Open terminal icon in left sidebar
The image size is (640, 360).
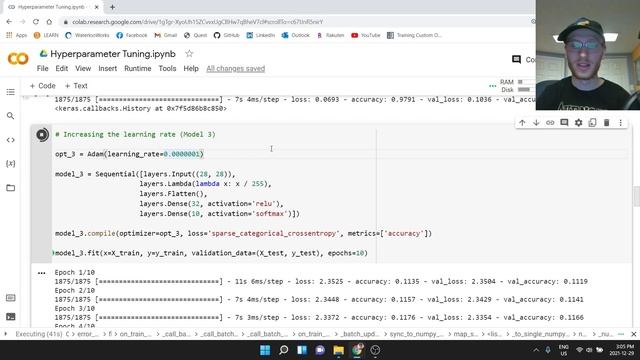coord(11,316)
